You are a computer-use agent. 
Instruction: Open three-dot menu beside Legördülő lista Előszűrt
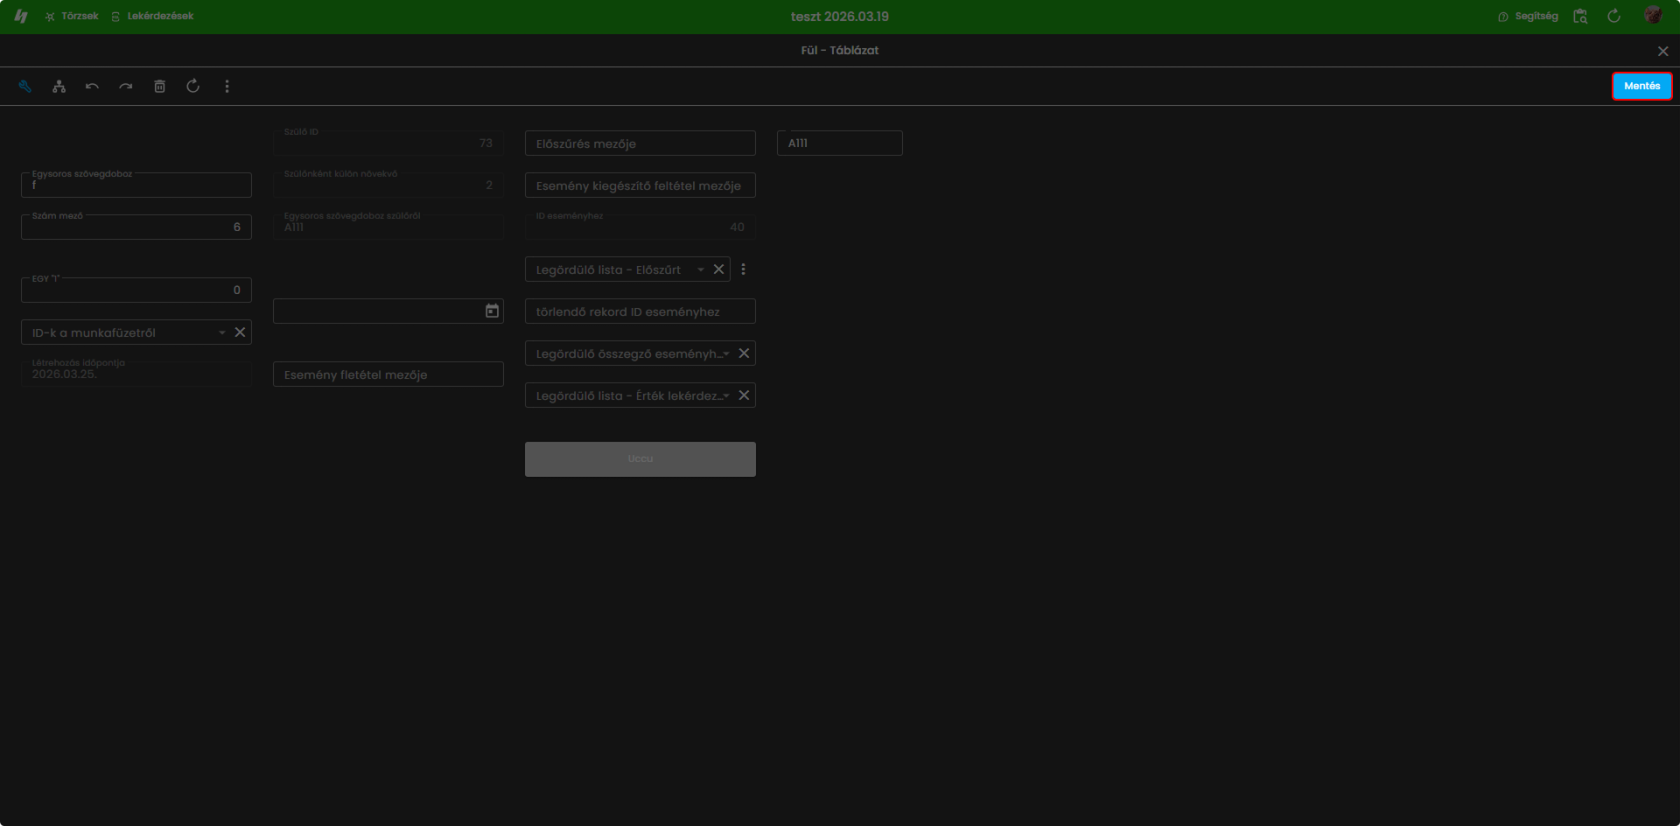(x=743, y=269)
